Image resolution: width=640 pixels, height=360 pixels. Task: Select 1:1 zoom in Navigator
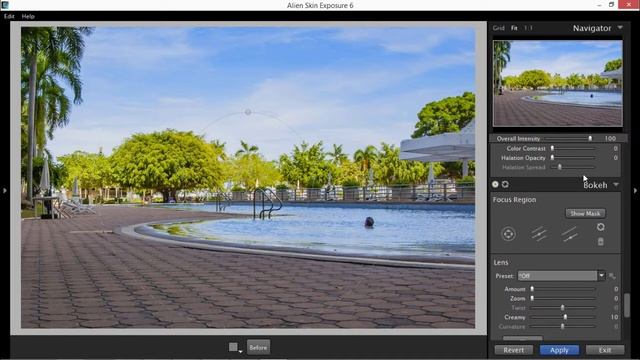[x=528, y=28]
